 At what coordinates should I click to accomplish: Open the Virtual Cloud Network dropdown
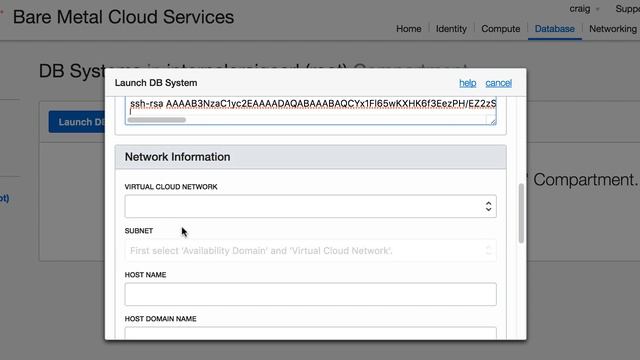(x=311, y=206)
